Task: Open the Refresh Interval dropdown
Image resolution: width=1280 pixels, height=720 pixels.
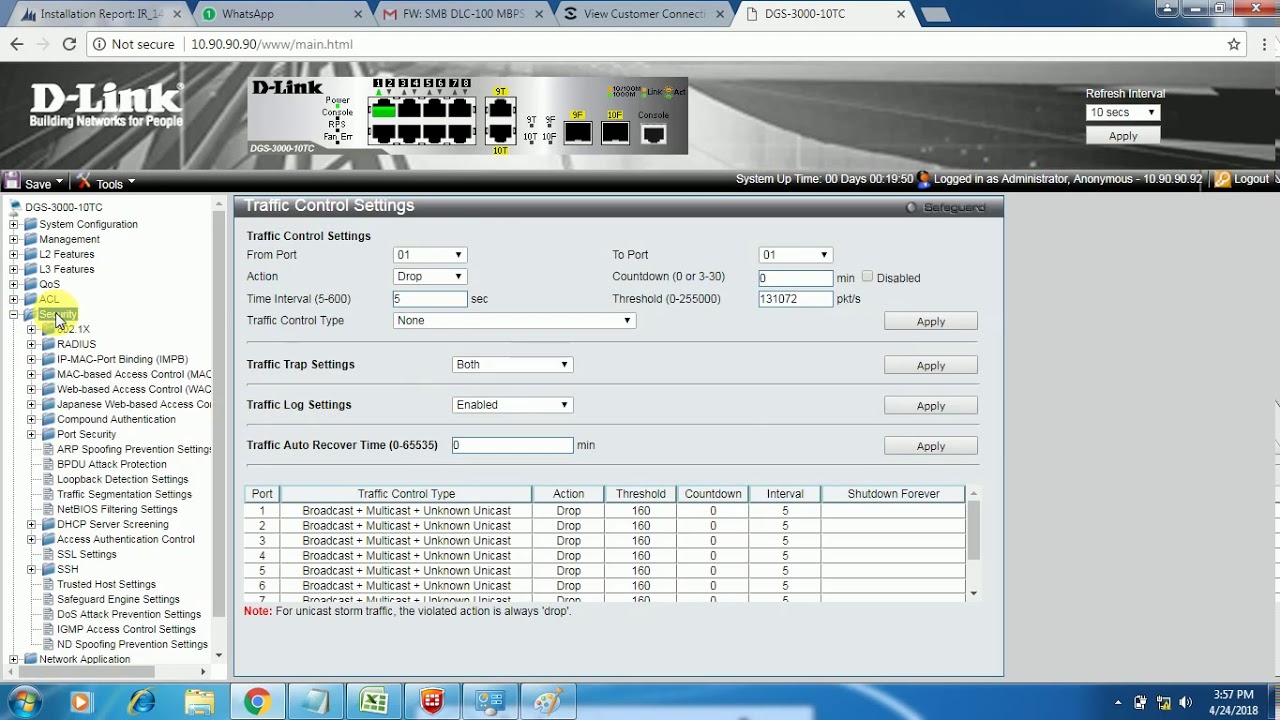Action: tap(1123, 113)
